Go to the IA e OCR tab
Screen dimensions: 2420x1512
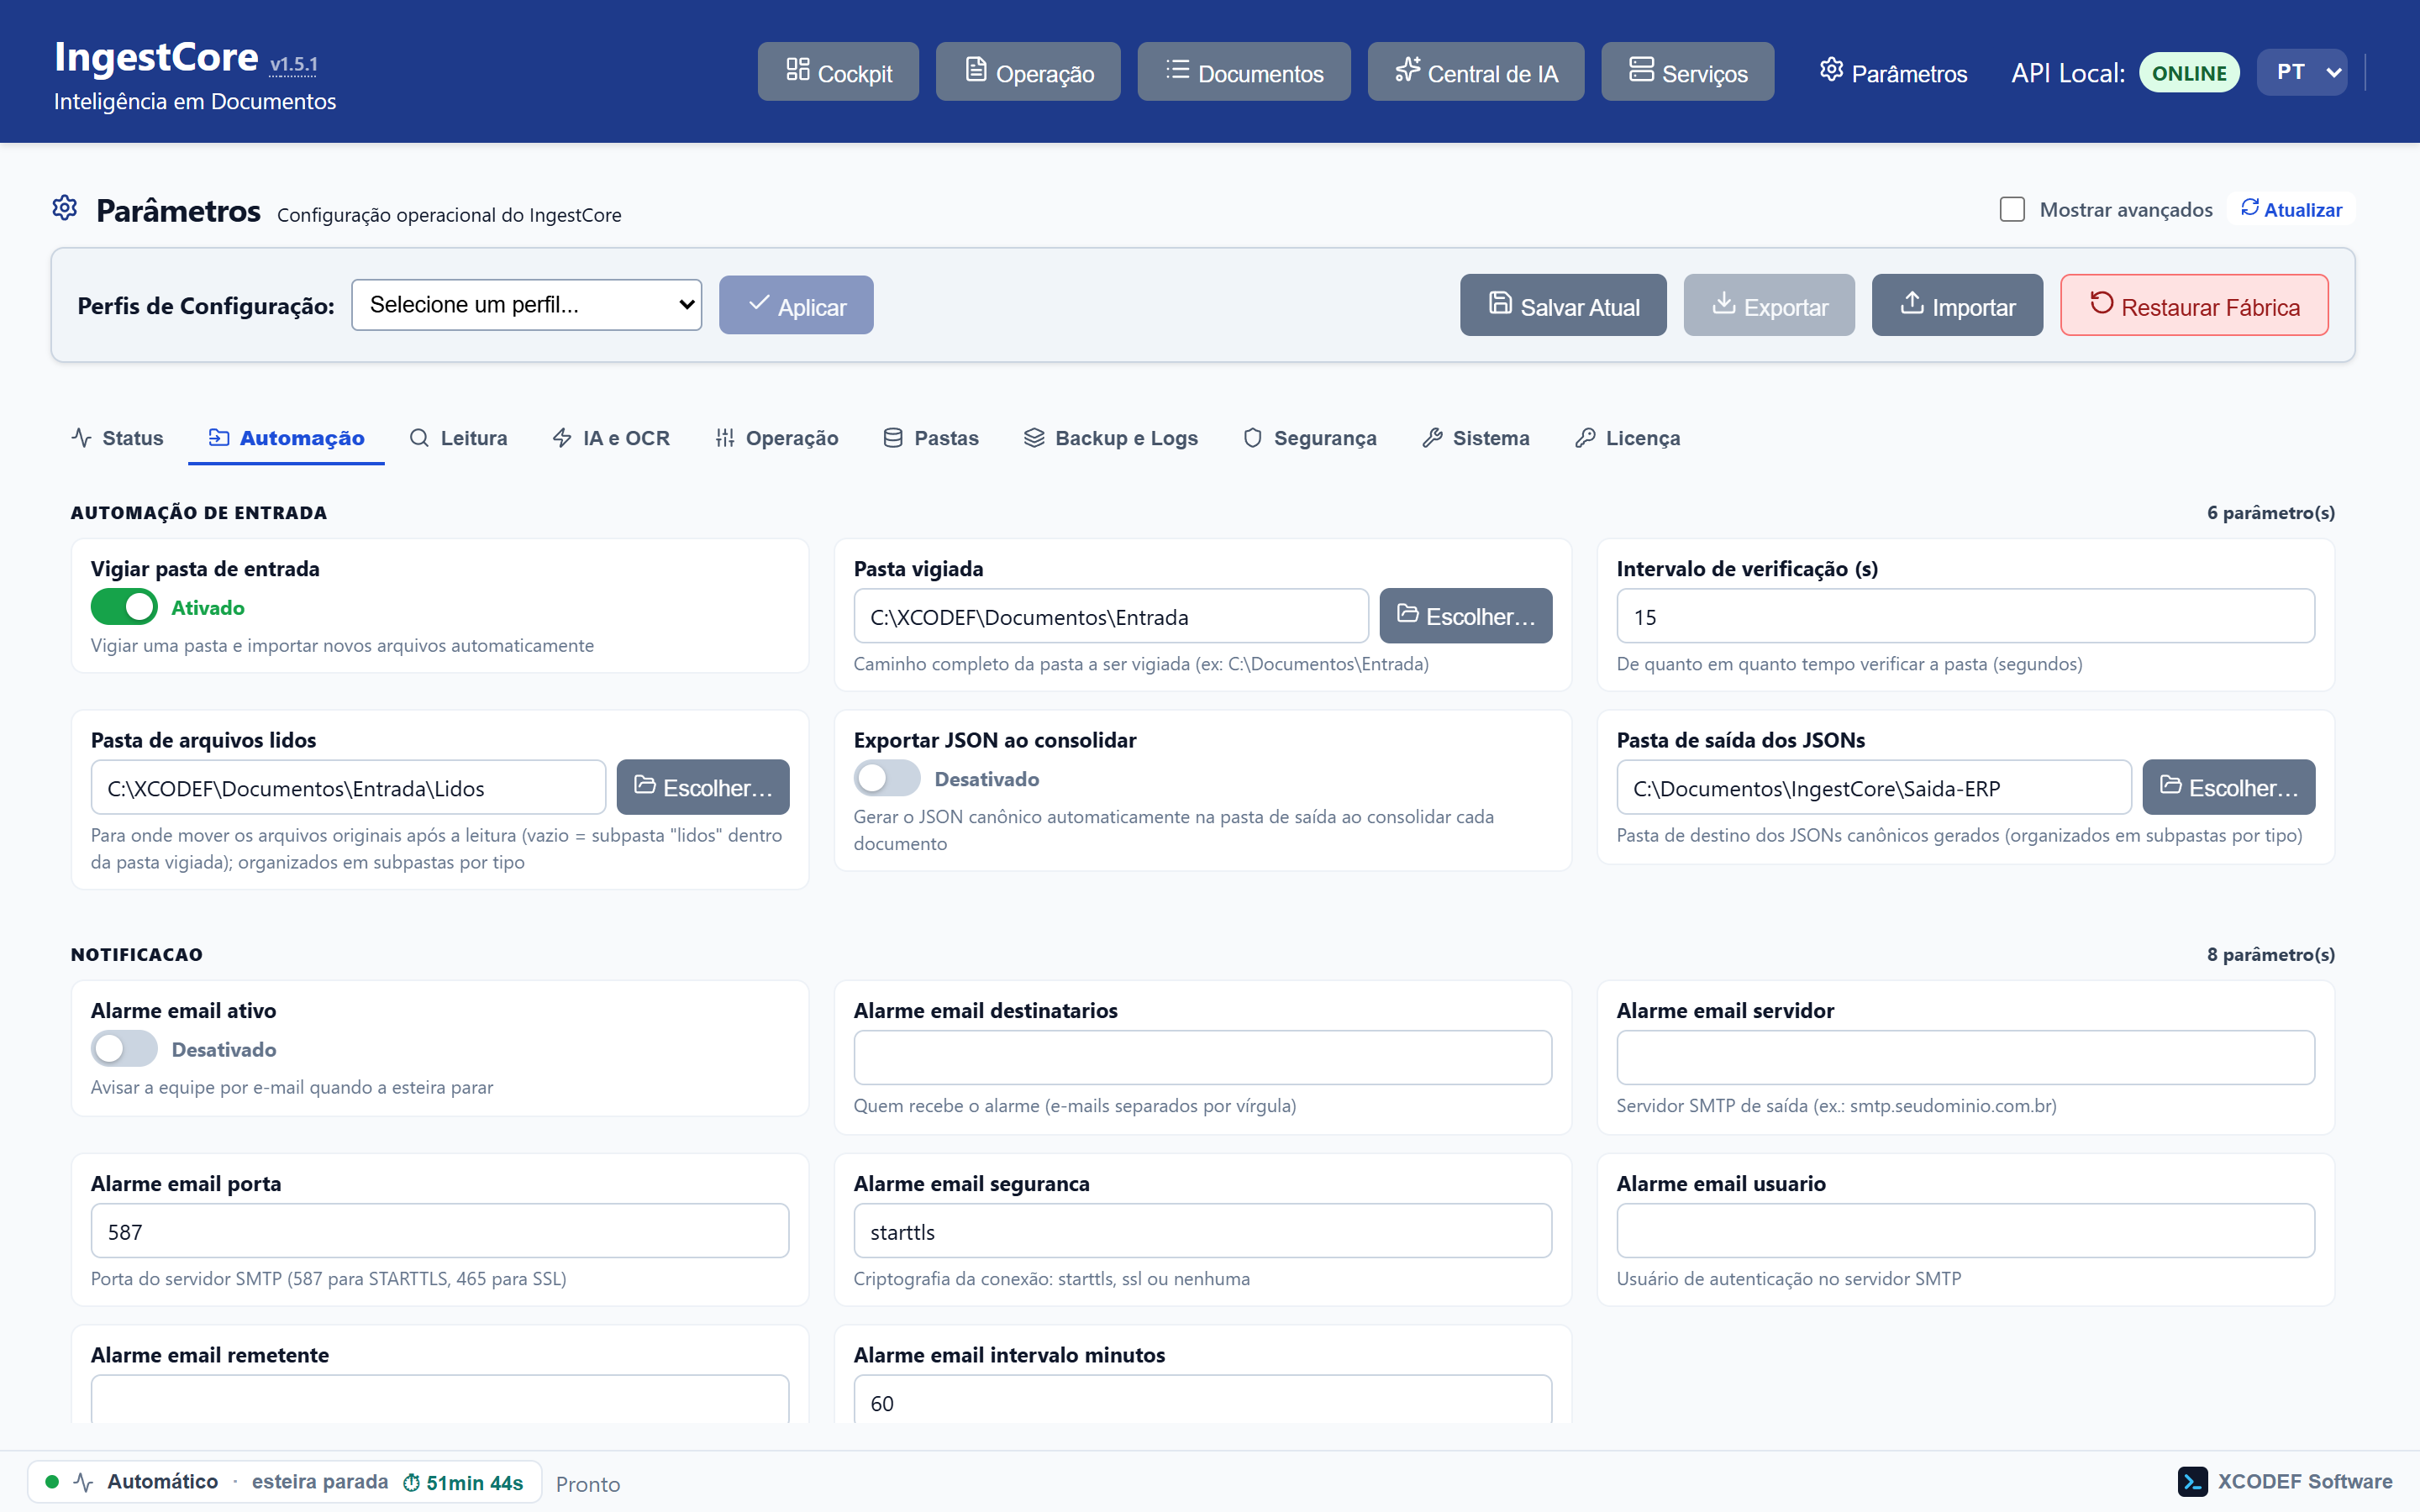611,438
